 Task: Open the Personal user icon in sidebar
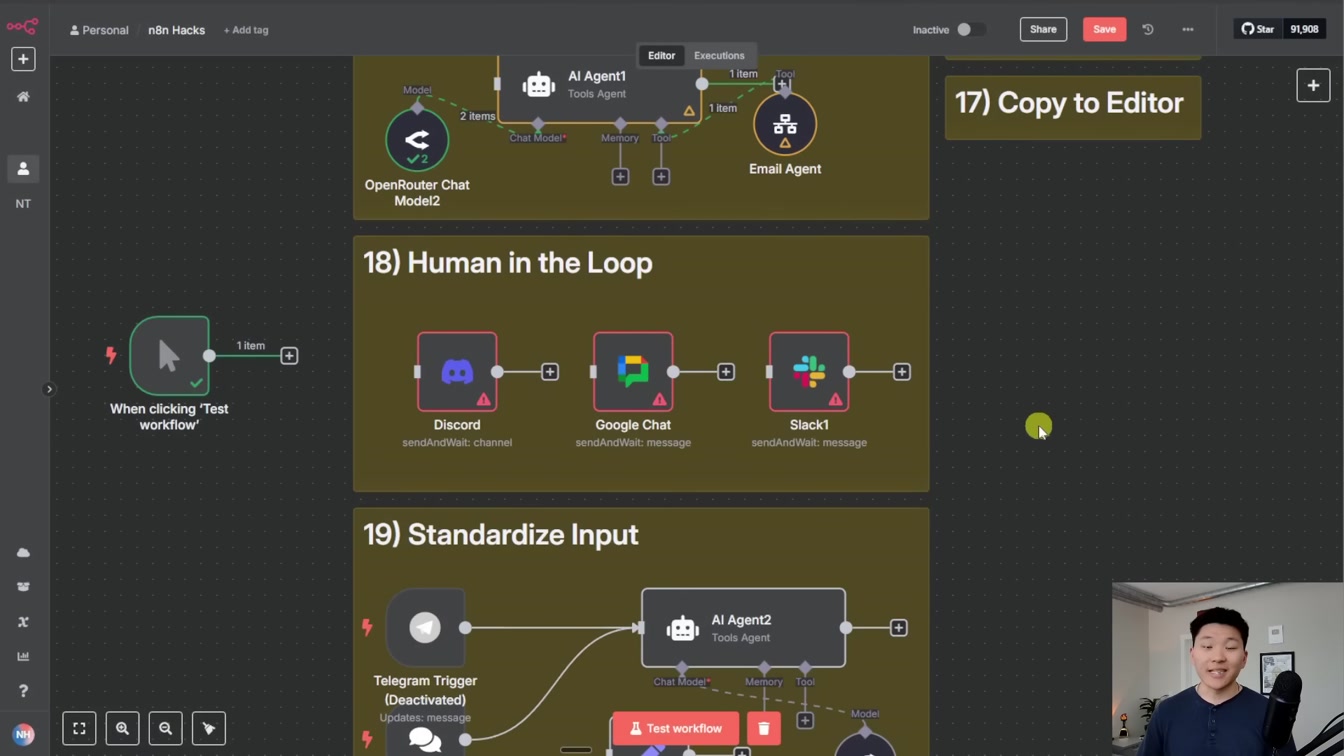pyautogui.click(x=23, y=169)
